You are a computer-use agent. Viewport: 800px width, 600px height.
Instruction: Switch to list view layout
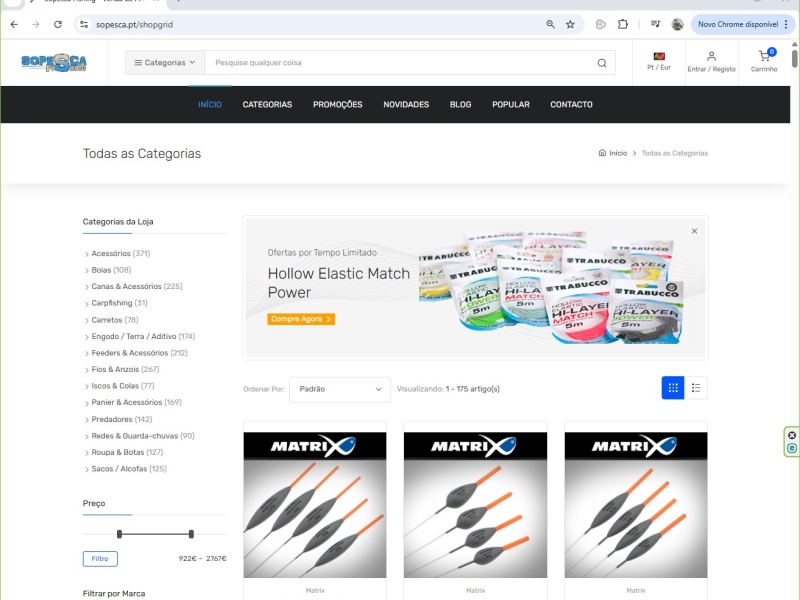tap(696, 388)
